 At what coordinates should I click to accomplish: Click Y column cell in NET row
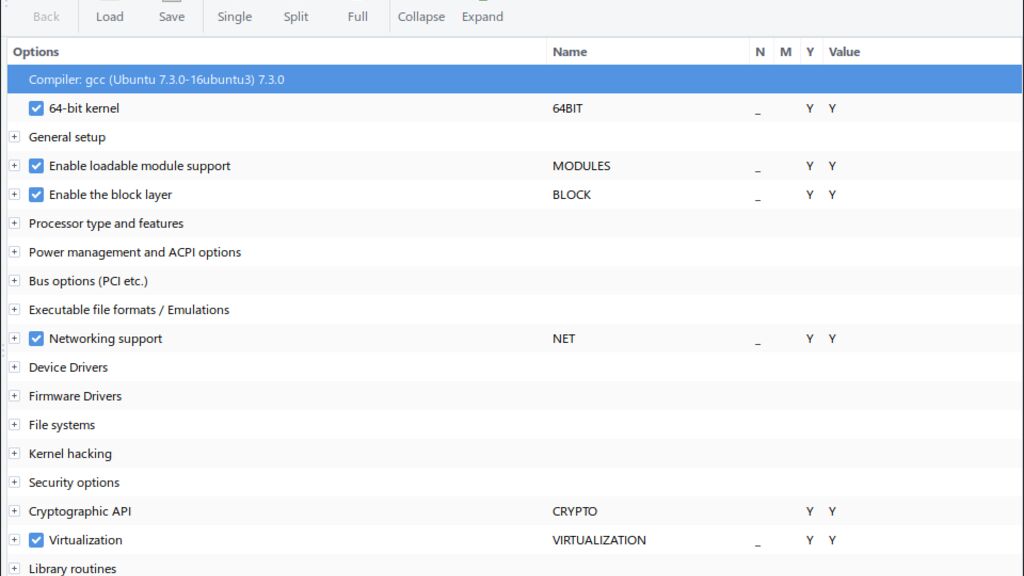(810, 338)
